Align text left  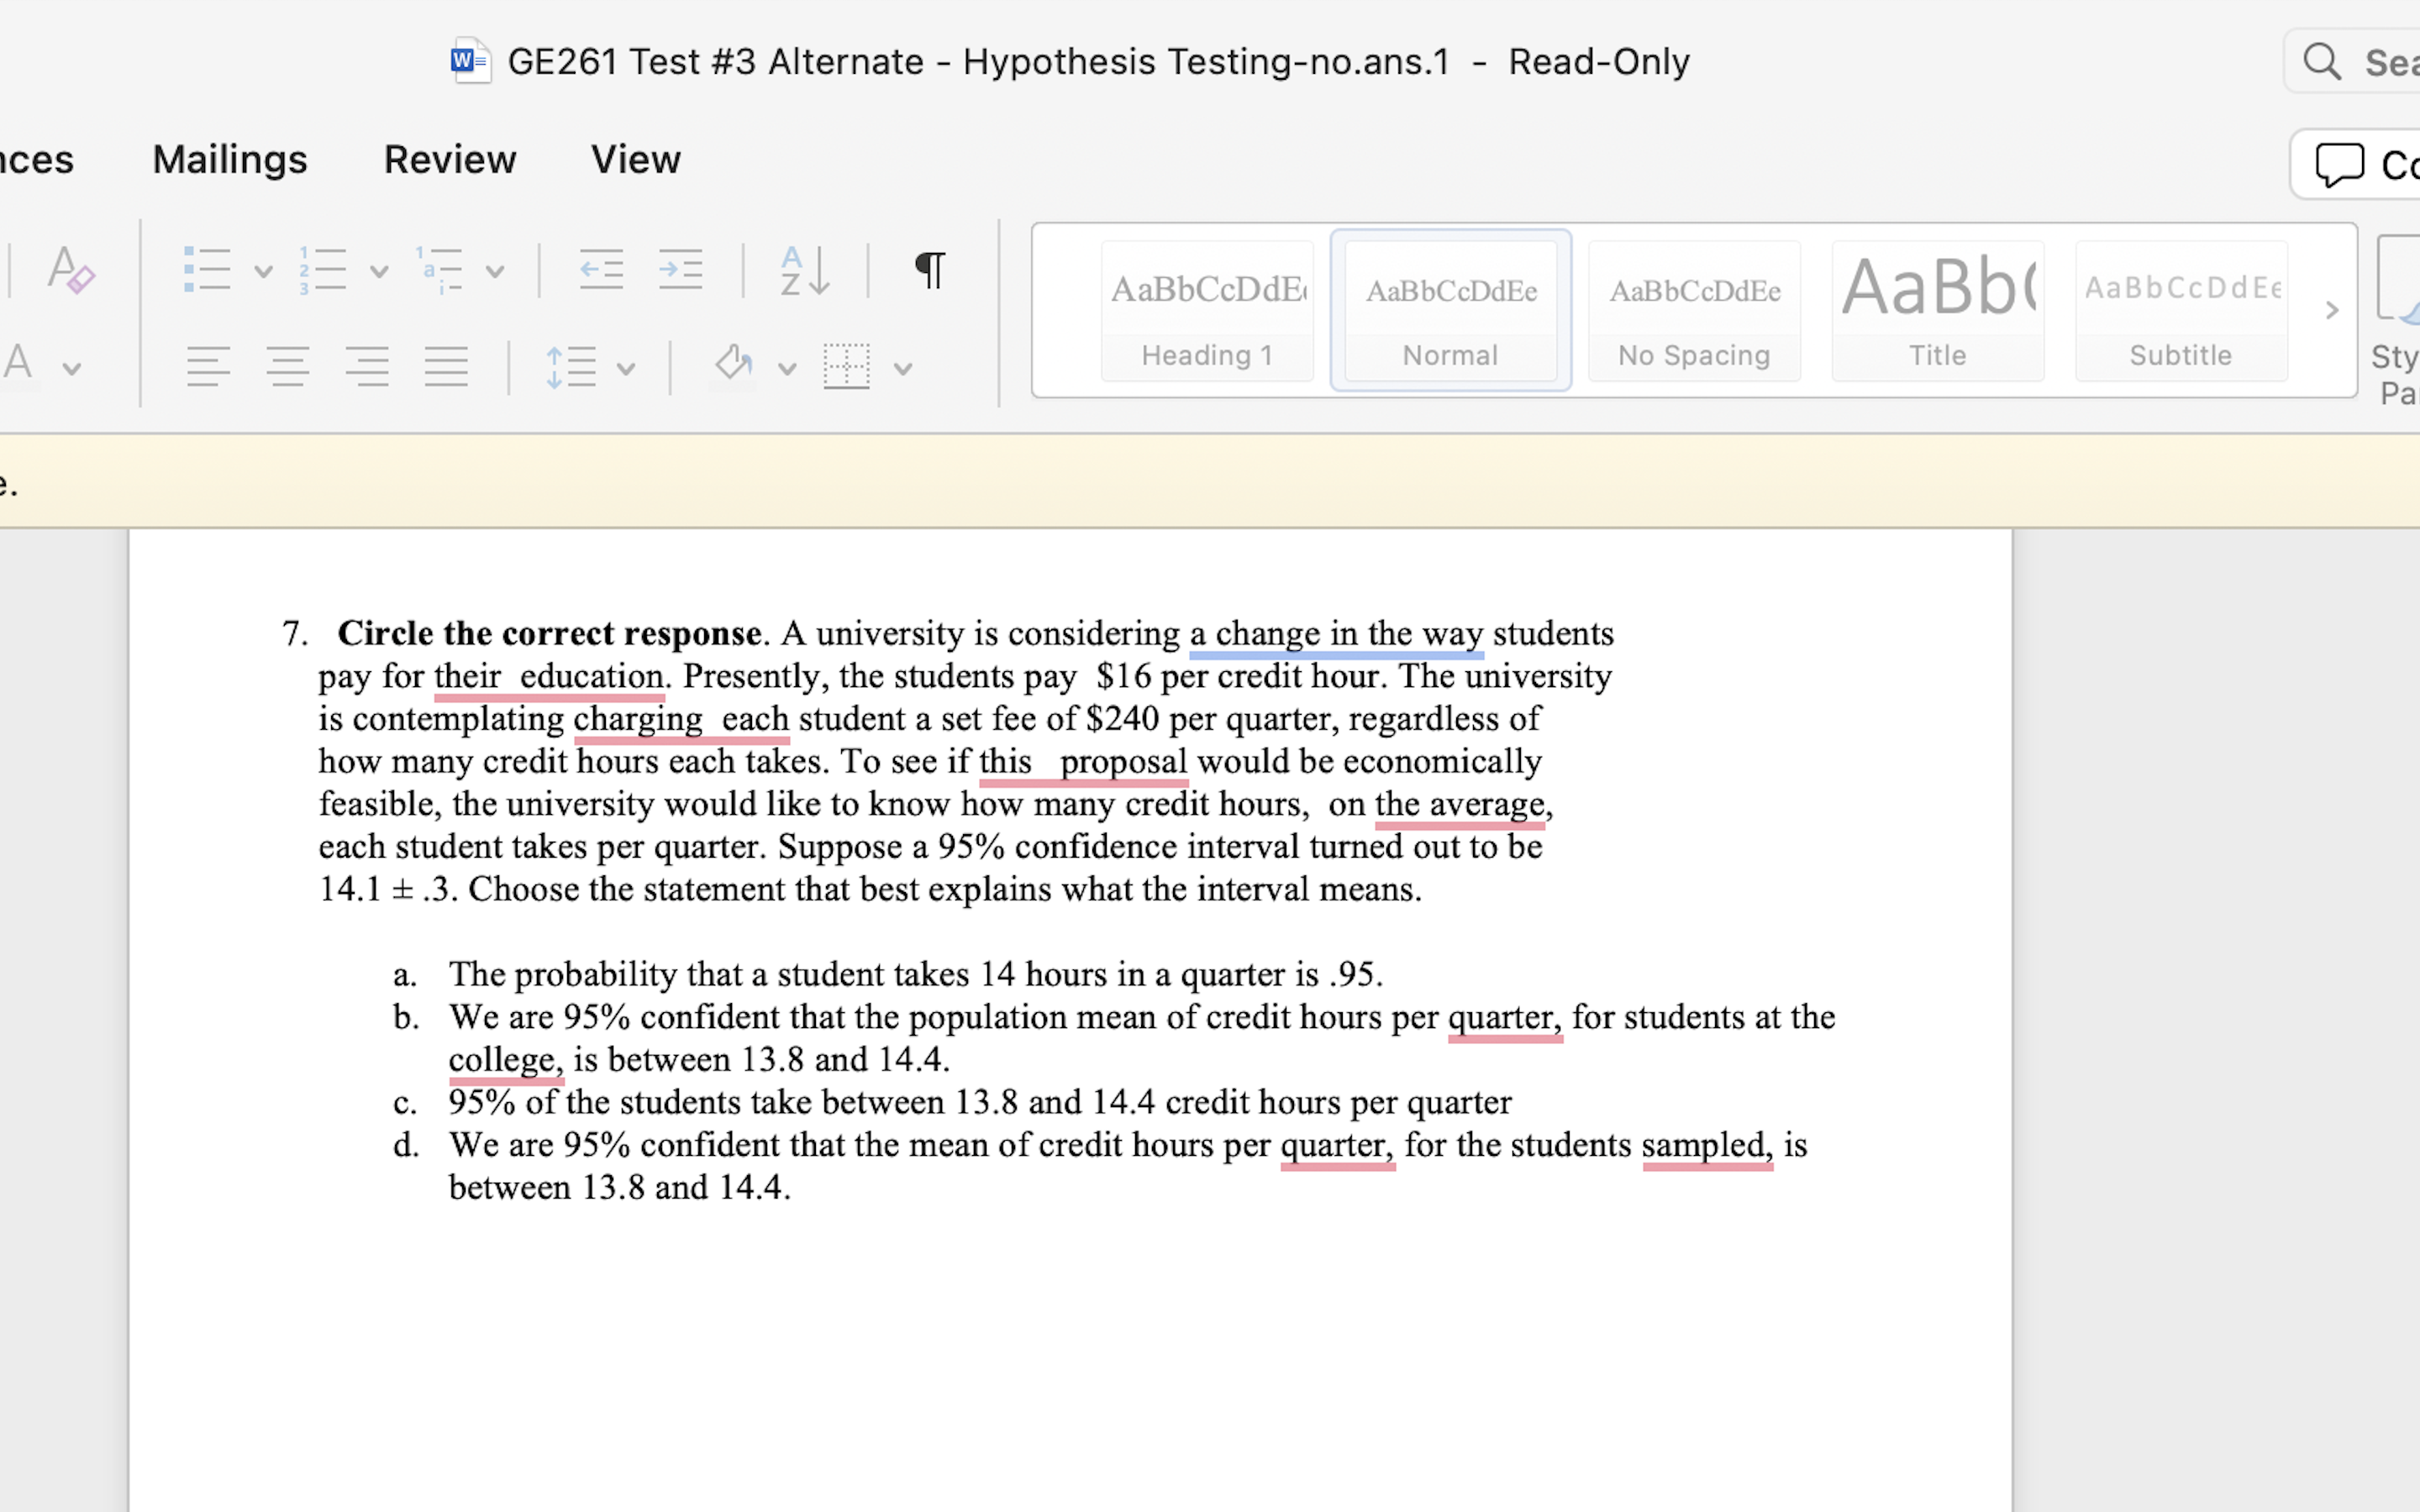[208, 367]
